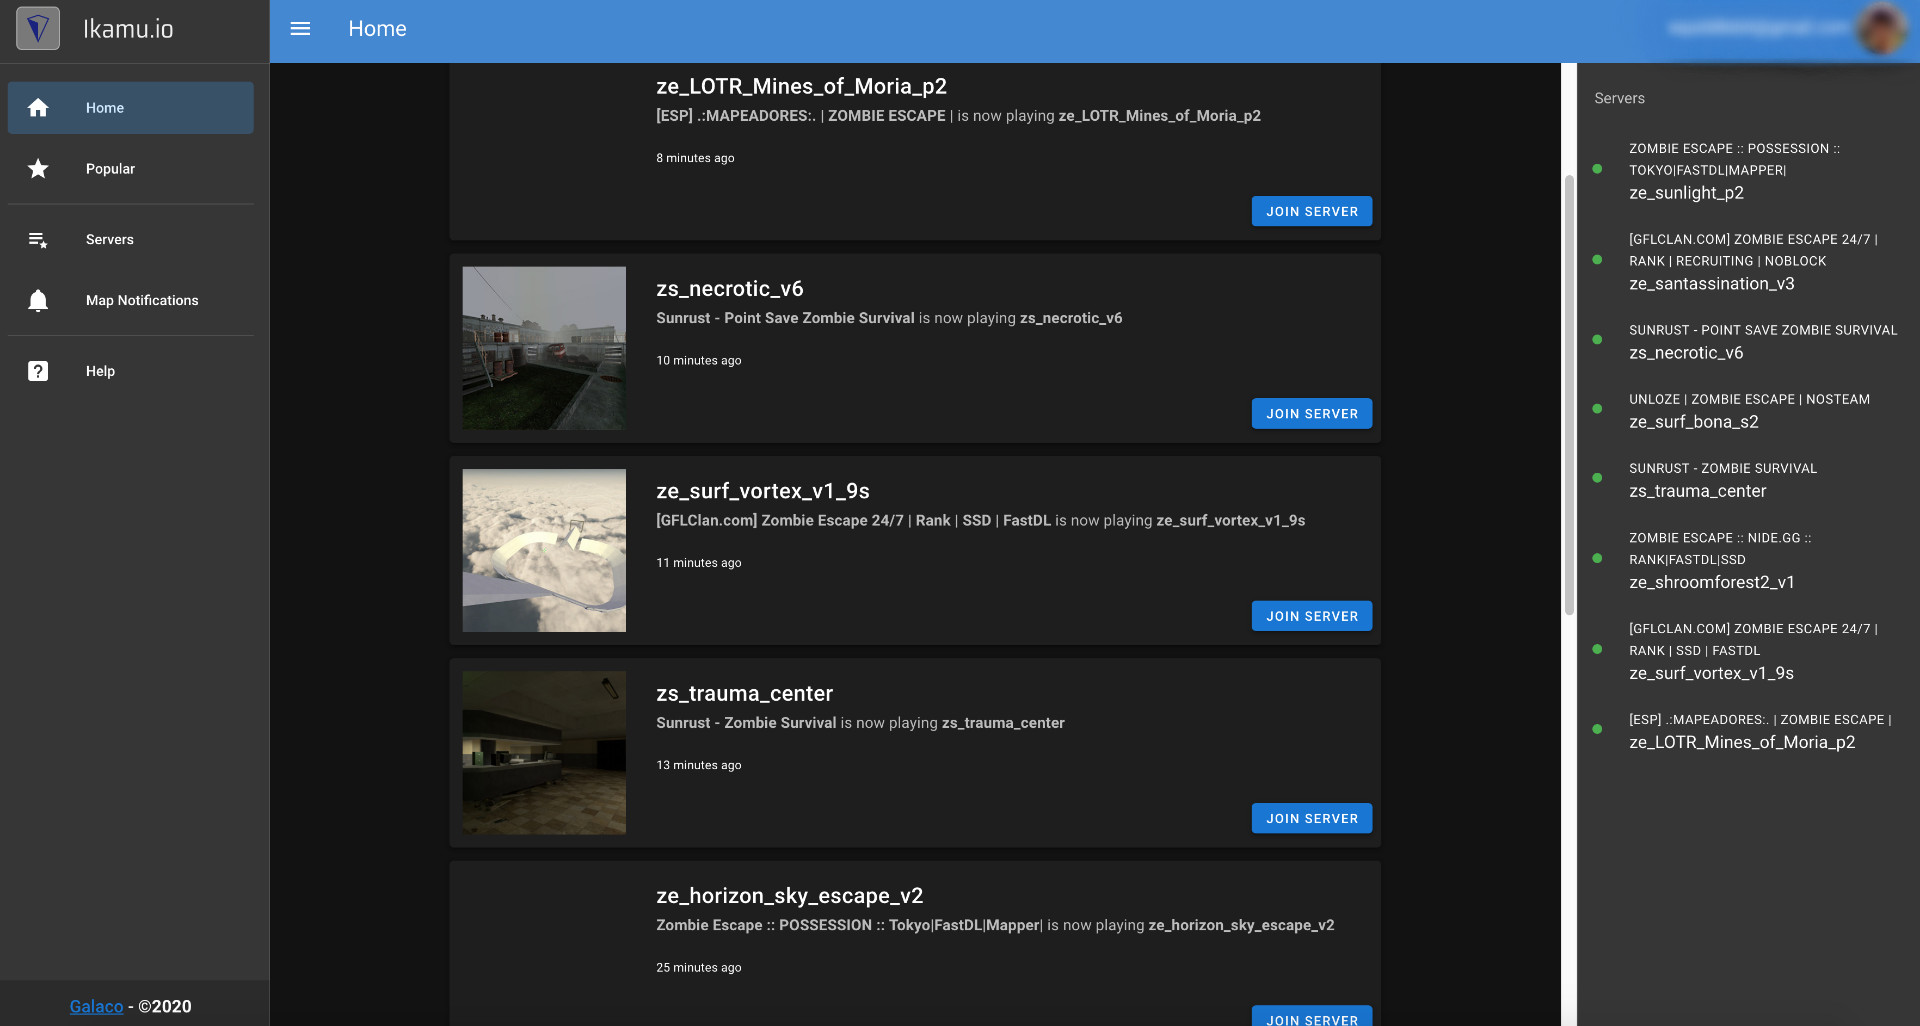Open the user profile avatar
1920x1026 pixels.
[1878, 28]
